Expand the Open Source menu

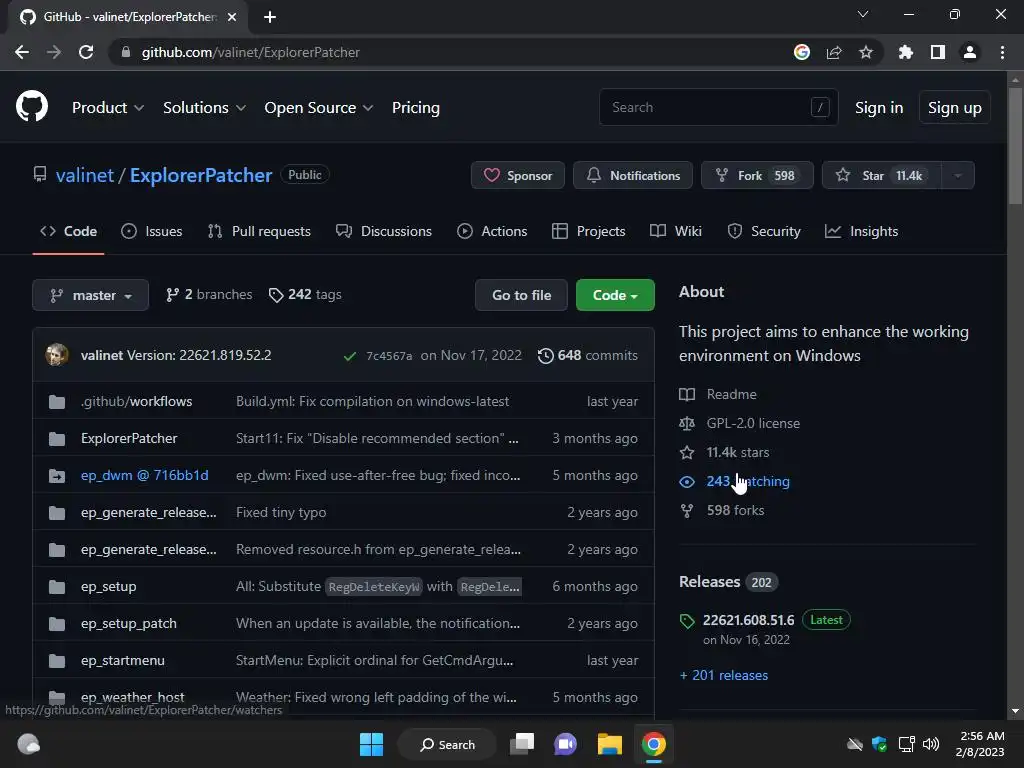point(319,108)
